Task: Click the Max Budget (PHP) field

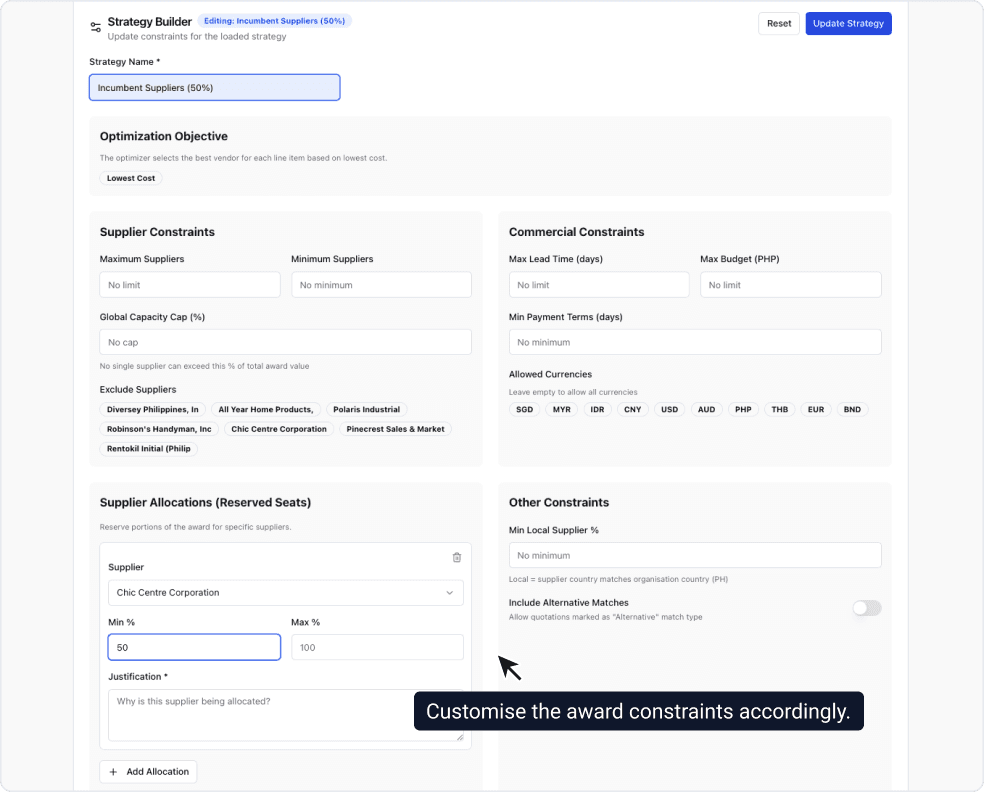Action: click(x=790, y=284)
